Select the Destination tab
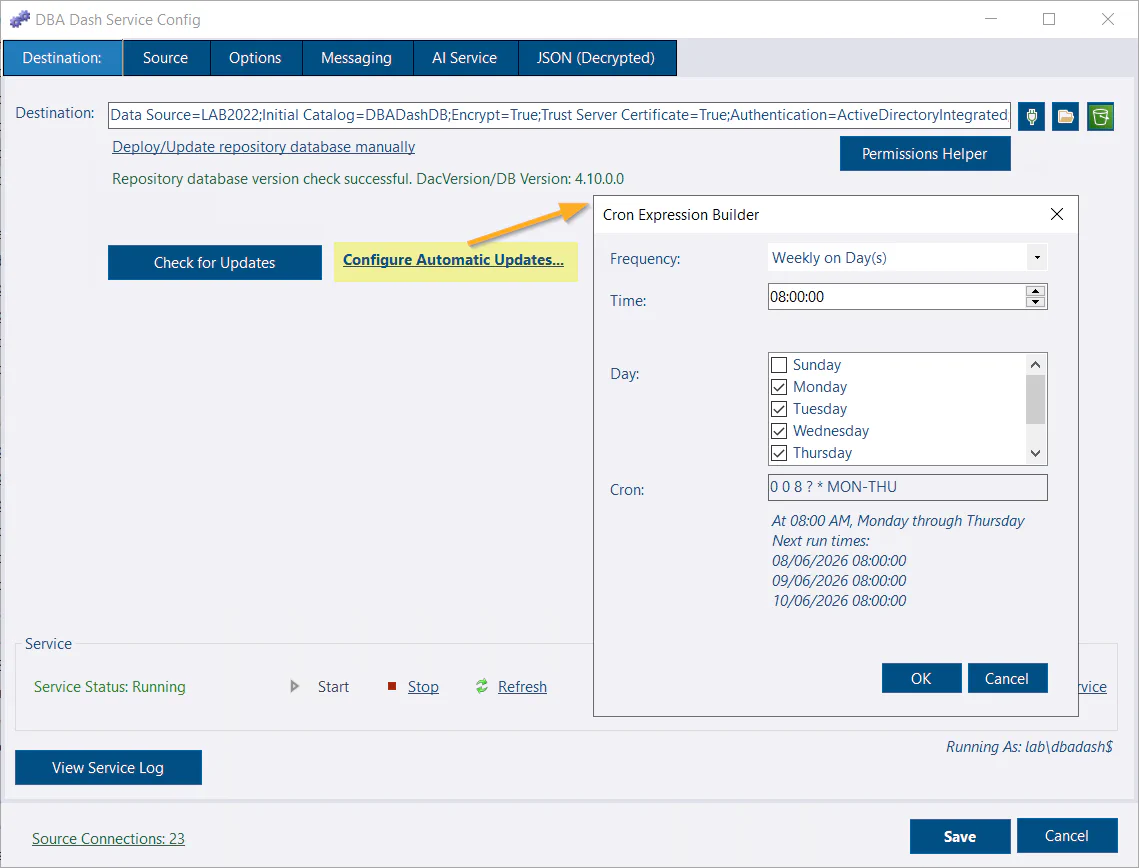1139x868 pixels. click(62, 58)
